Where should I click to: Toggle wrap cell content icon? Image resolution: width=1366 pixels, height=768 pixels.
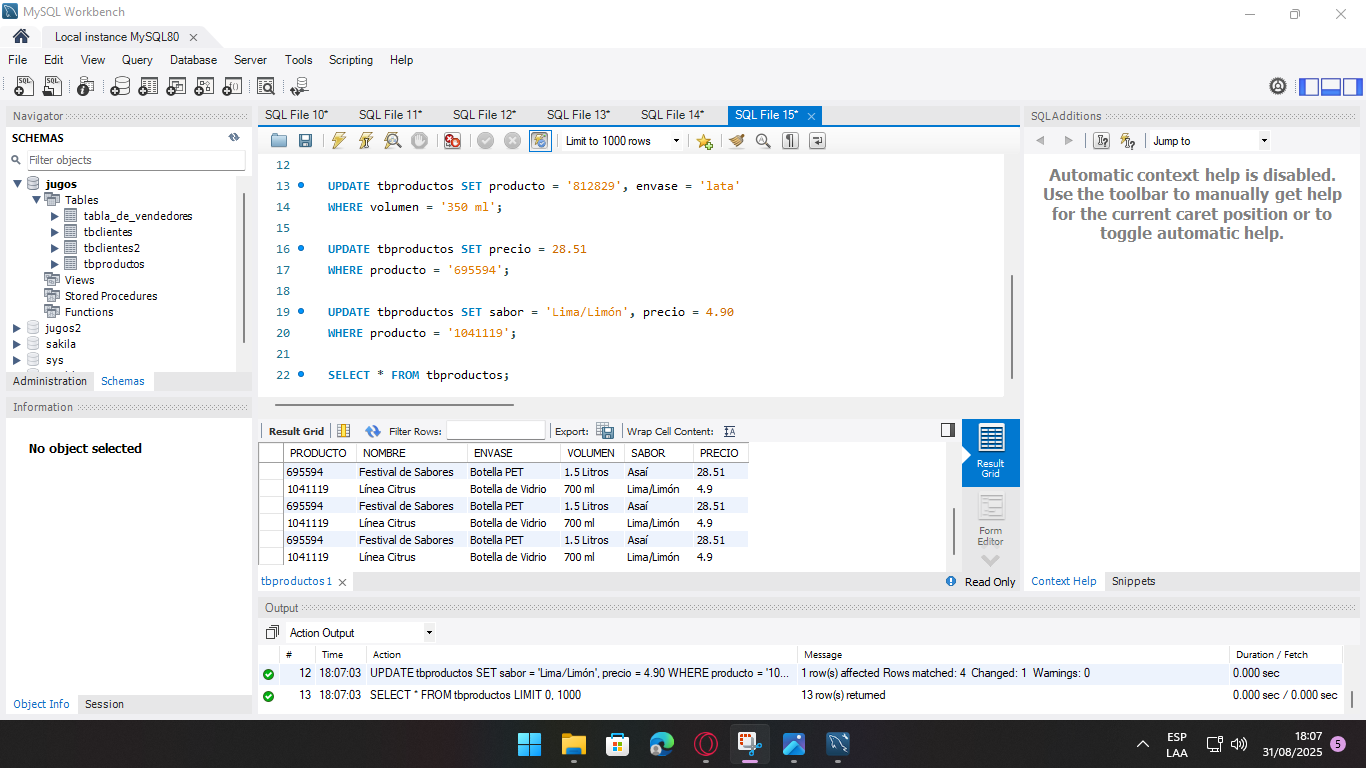point(730,431)
